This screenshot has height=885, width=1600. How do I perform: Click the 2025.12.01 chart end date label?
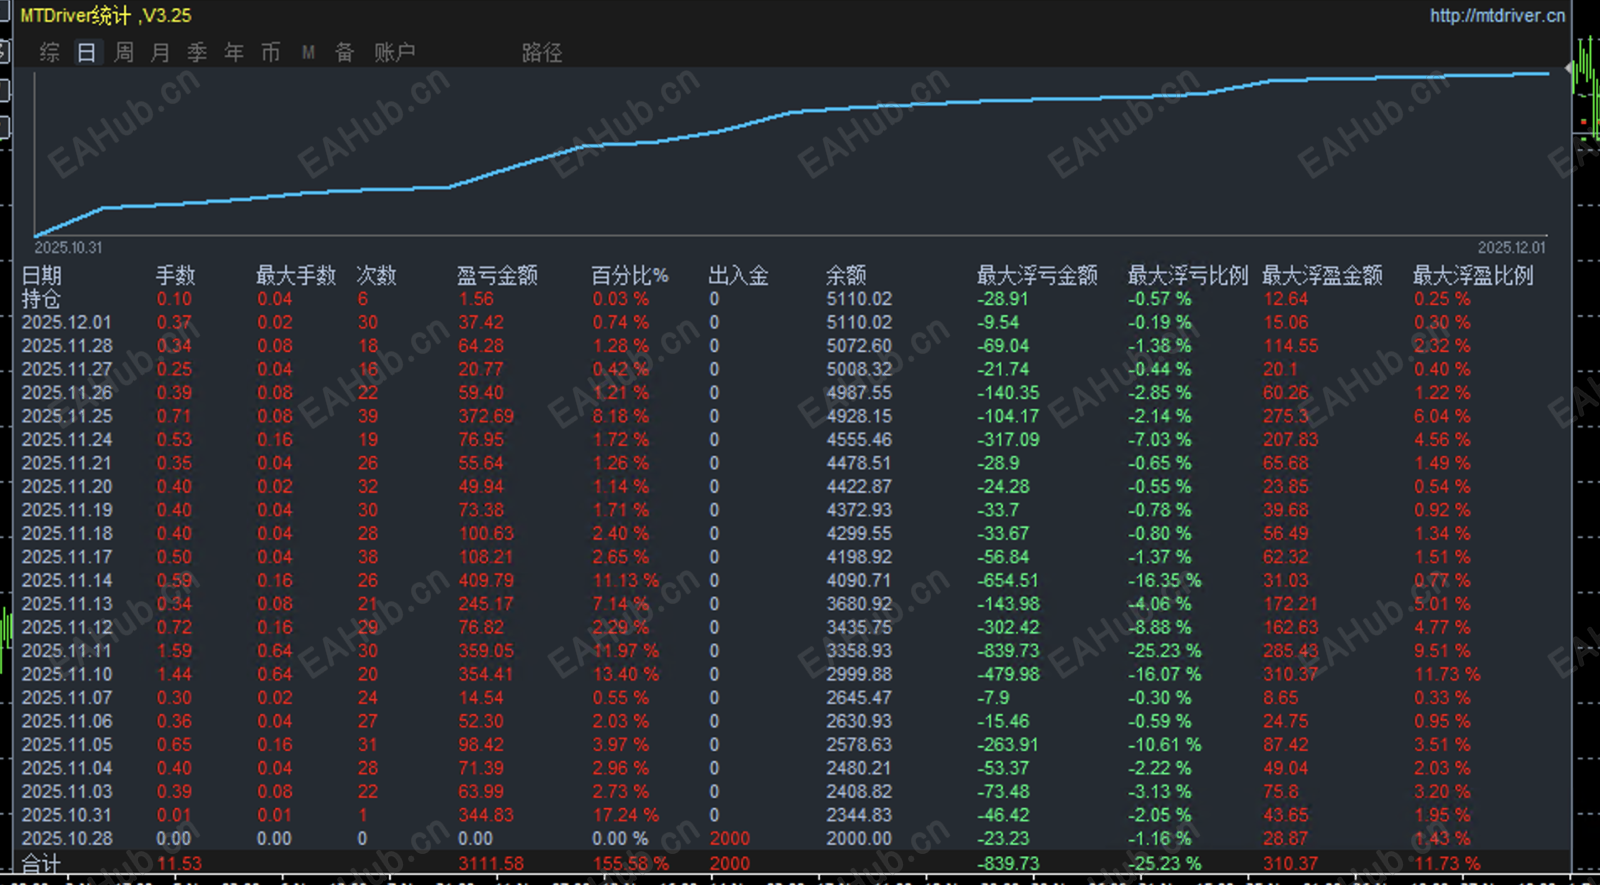1512,248
